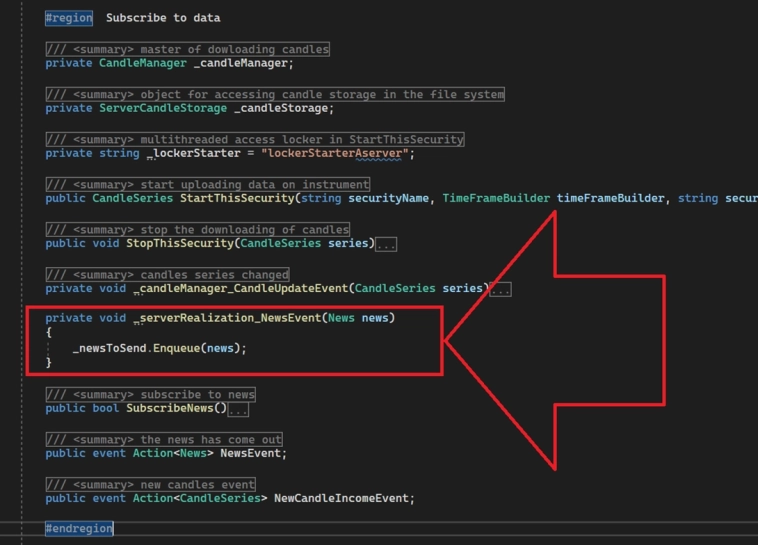This screenshot has height=545, width=758.
Task: Expand summary 'candles series changed'
Action: [167, 274]
